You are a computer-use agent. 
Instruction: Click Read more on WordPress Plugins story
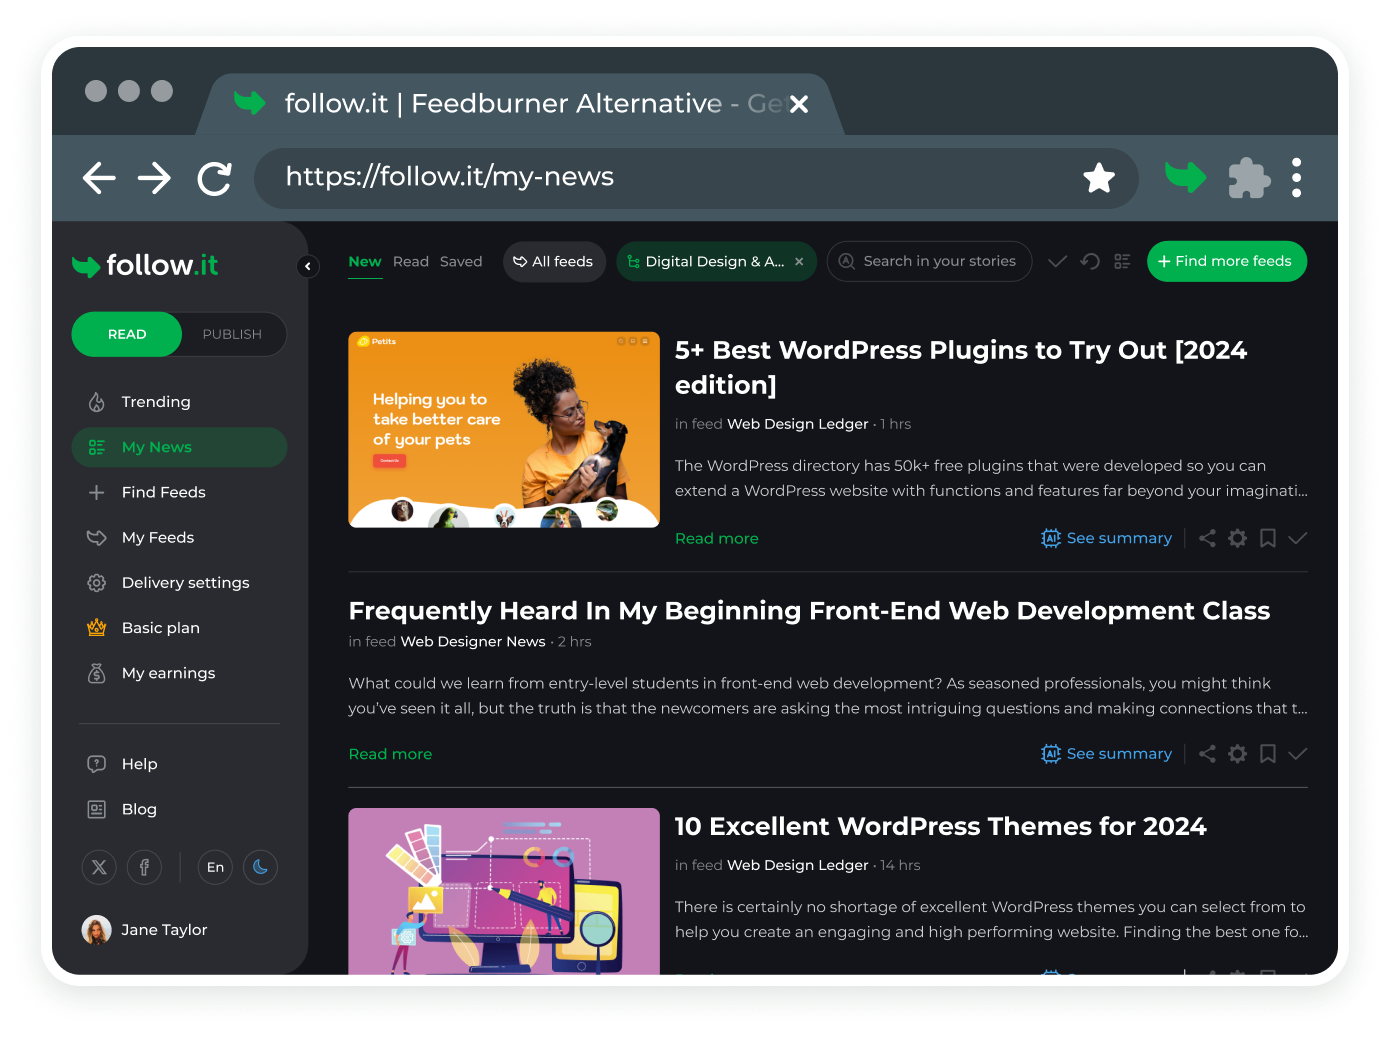click(717, 538)
